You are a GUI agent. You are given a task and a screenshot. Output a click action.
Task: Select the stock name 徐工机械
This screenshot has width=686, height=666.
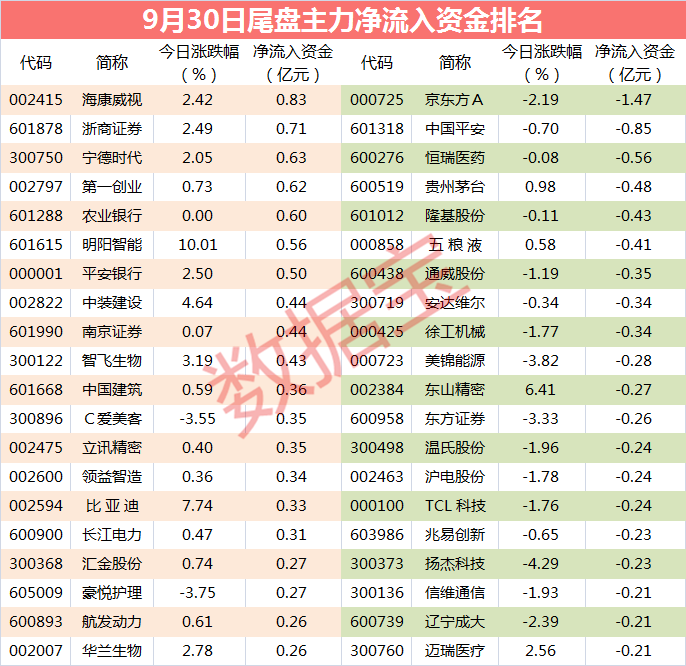(x=455, y=332)
